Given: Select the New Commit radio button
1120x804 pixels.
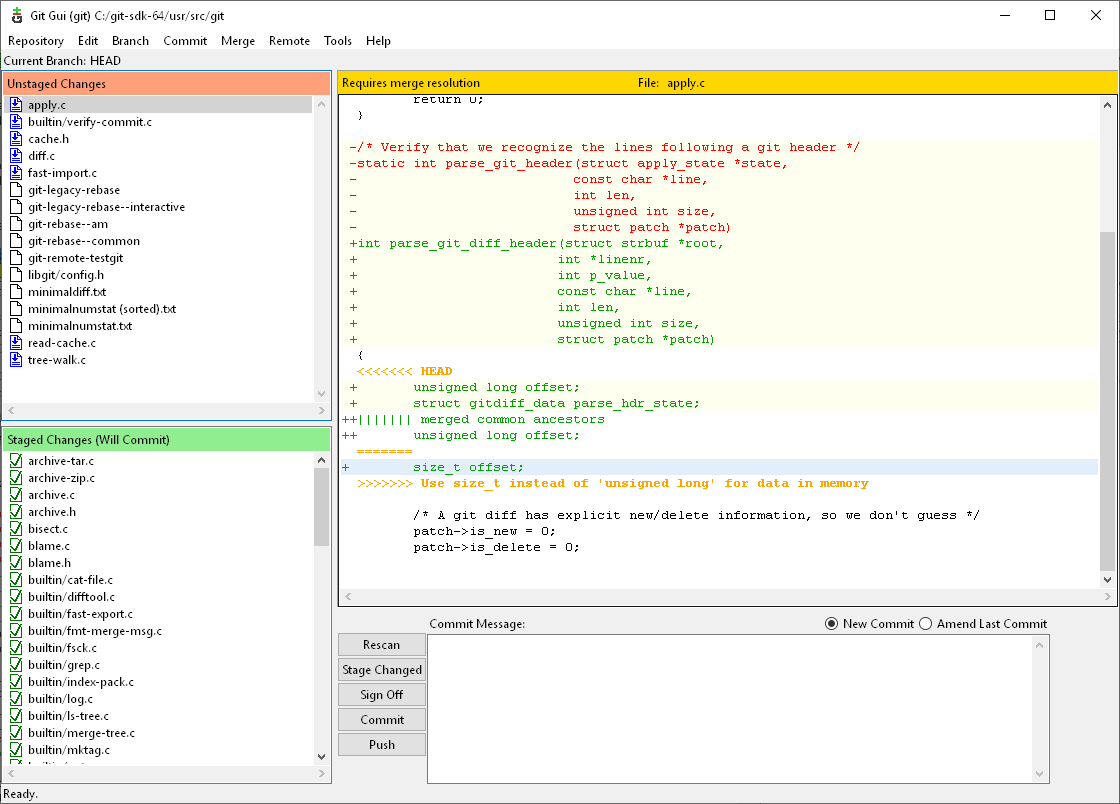Looking at the screenshot, I should (x=831, y=623).
